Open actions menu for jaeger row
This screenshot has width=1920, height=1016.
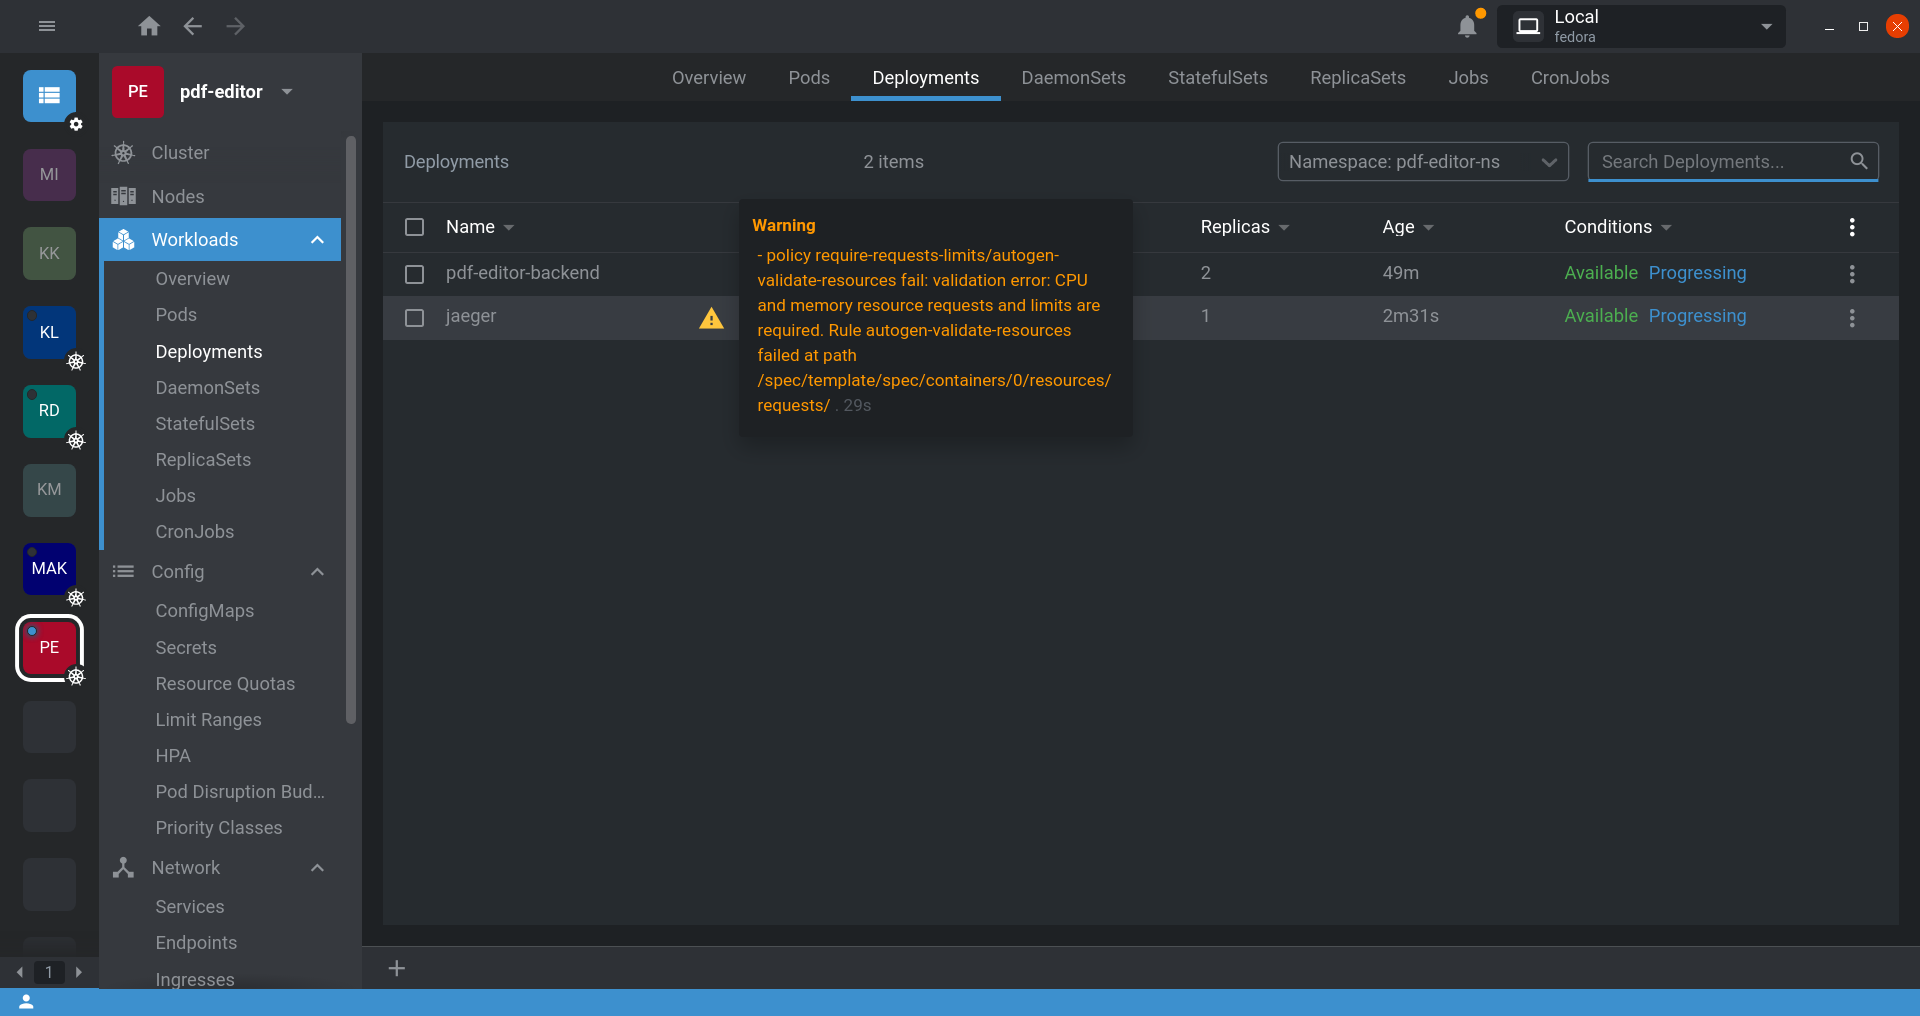tap(1852, 318)
